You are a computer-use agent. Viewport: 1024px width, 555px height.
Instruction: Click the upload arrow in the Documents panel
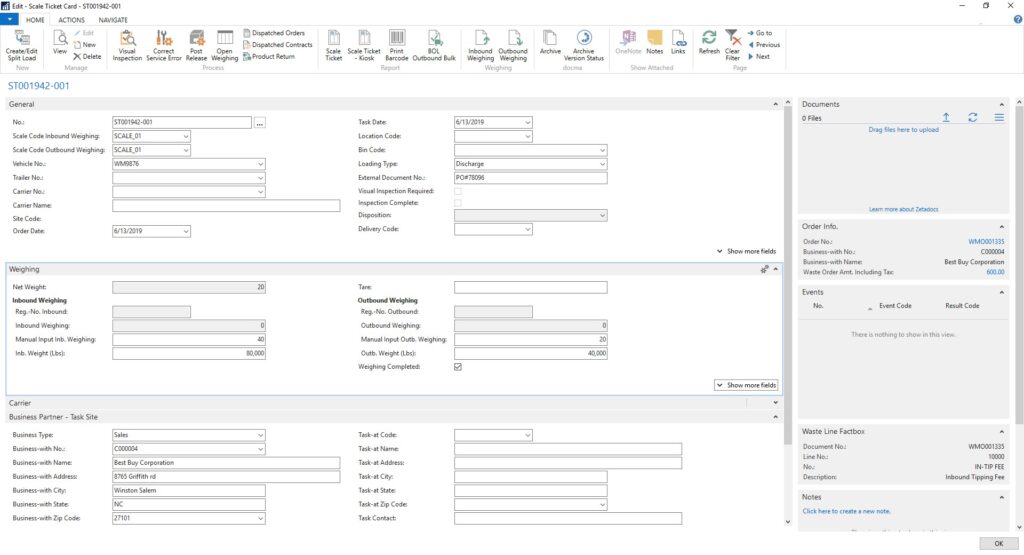point(946,118)
